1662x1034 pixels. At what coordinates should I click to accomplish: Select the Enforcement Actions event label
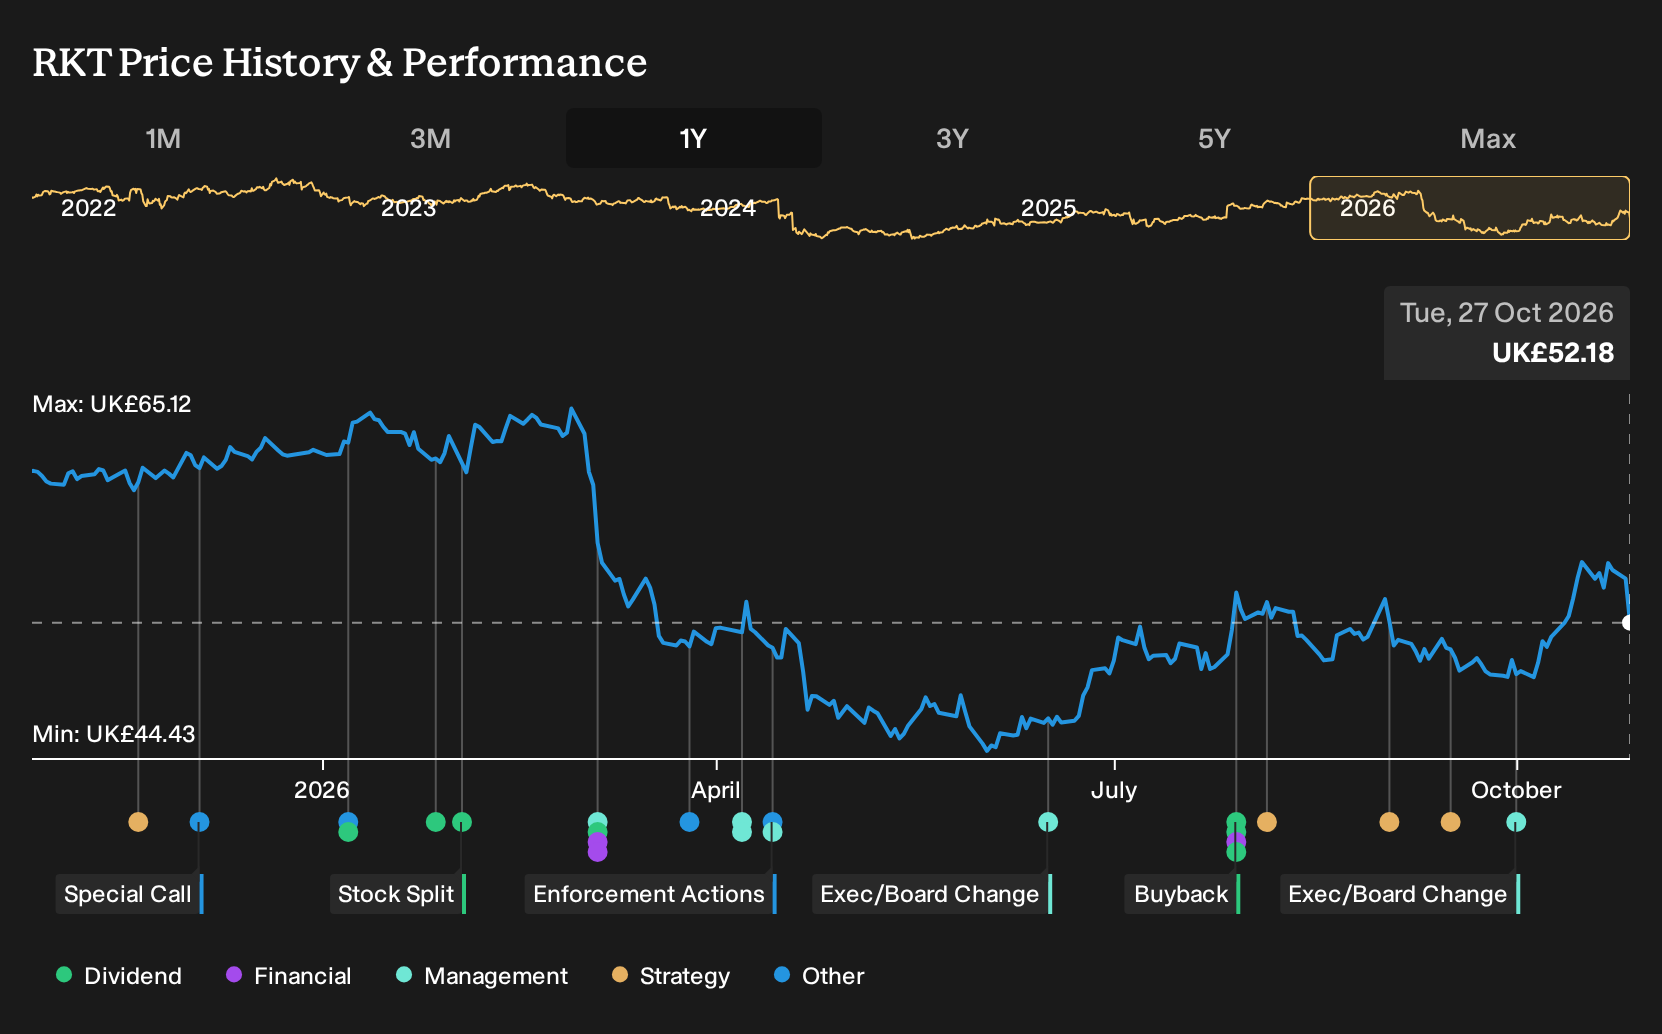coord(650,894)
